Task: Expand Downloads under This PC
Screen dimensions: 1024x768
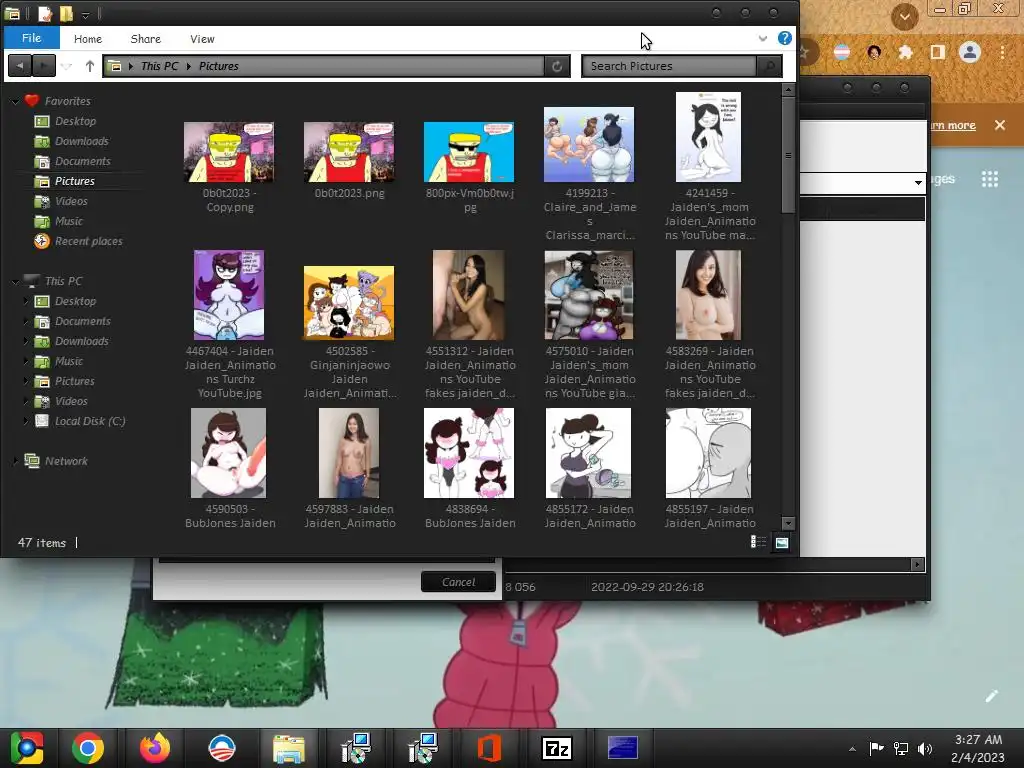Action: (x=26, y=341)
